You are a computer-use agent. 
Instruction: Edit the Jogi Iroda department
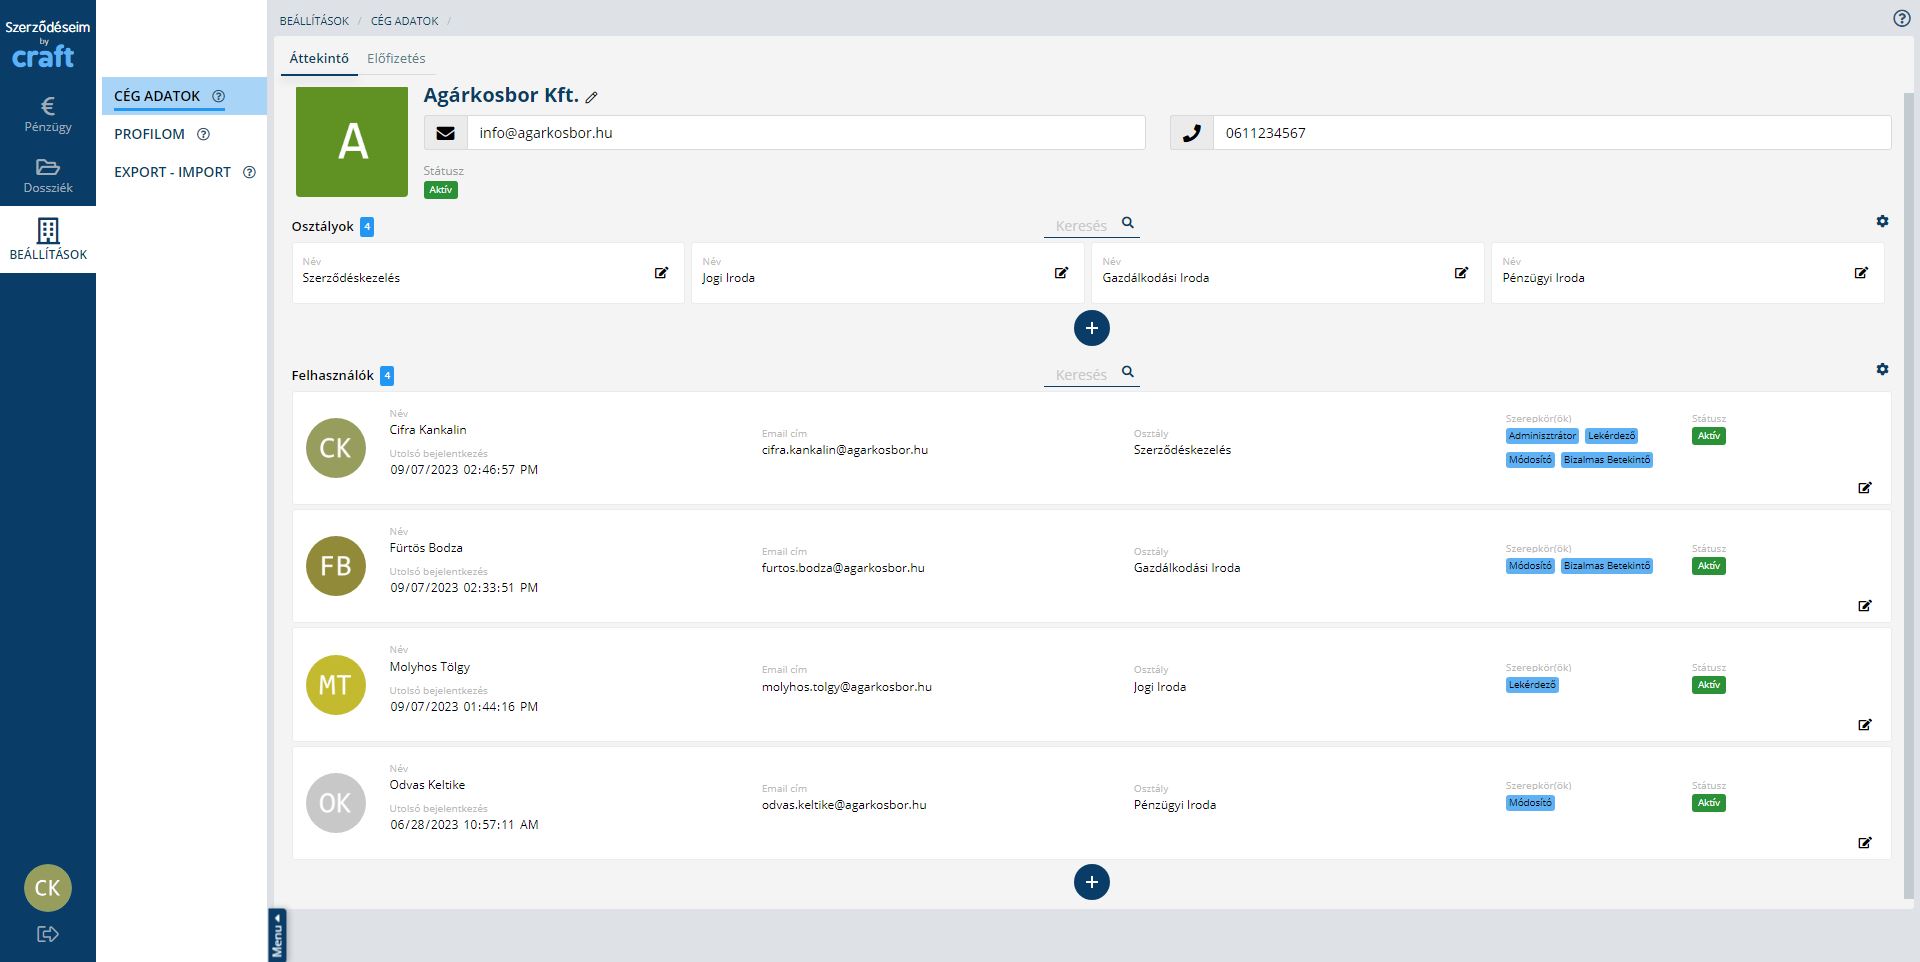pos(1061,273)
